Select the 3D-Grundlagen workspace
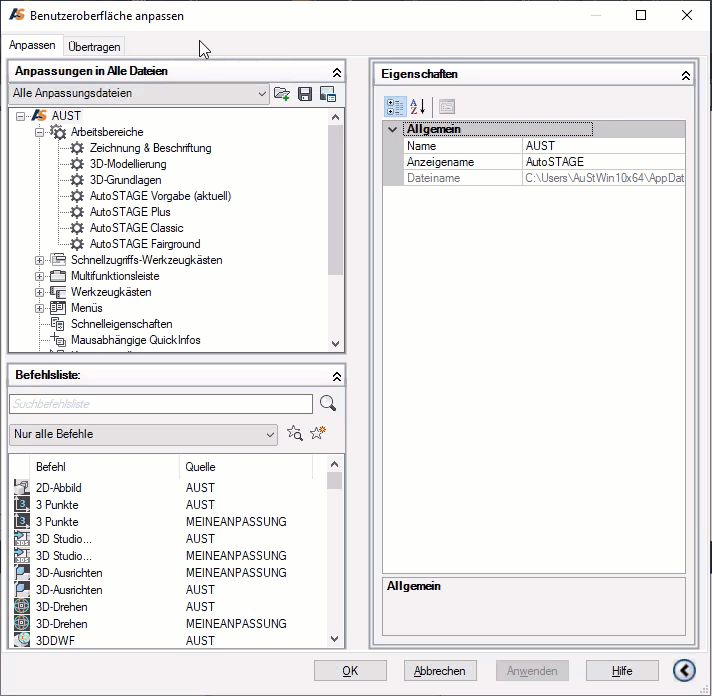This screenshot has width=712, height=696. [x=125, y=180]
